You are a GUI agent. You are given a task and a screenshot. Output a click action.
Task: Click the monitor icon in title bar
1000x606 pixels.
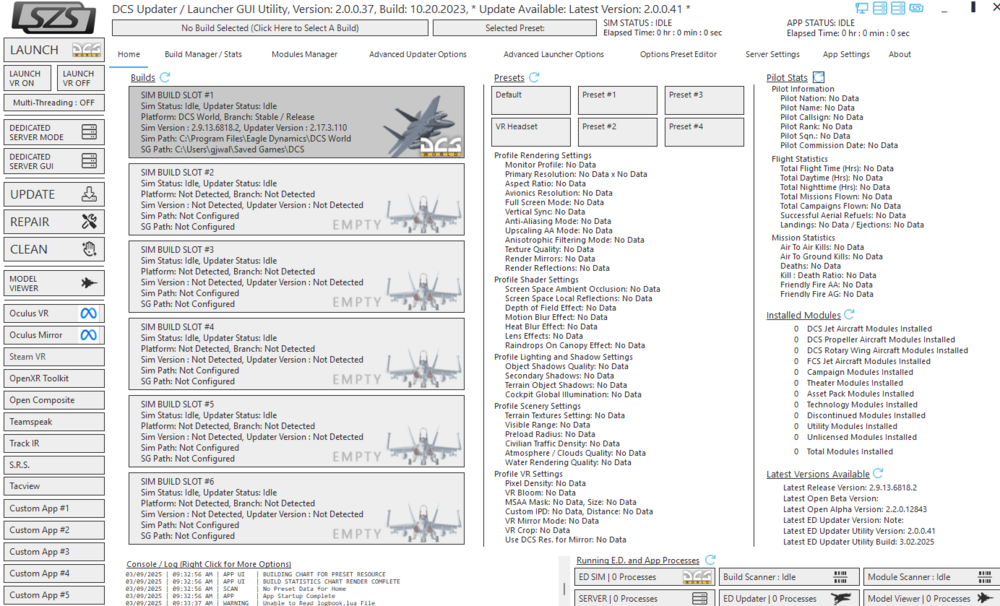tap(862, 8)
